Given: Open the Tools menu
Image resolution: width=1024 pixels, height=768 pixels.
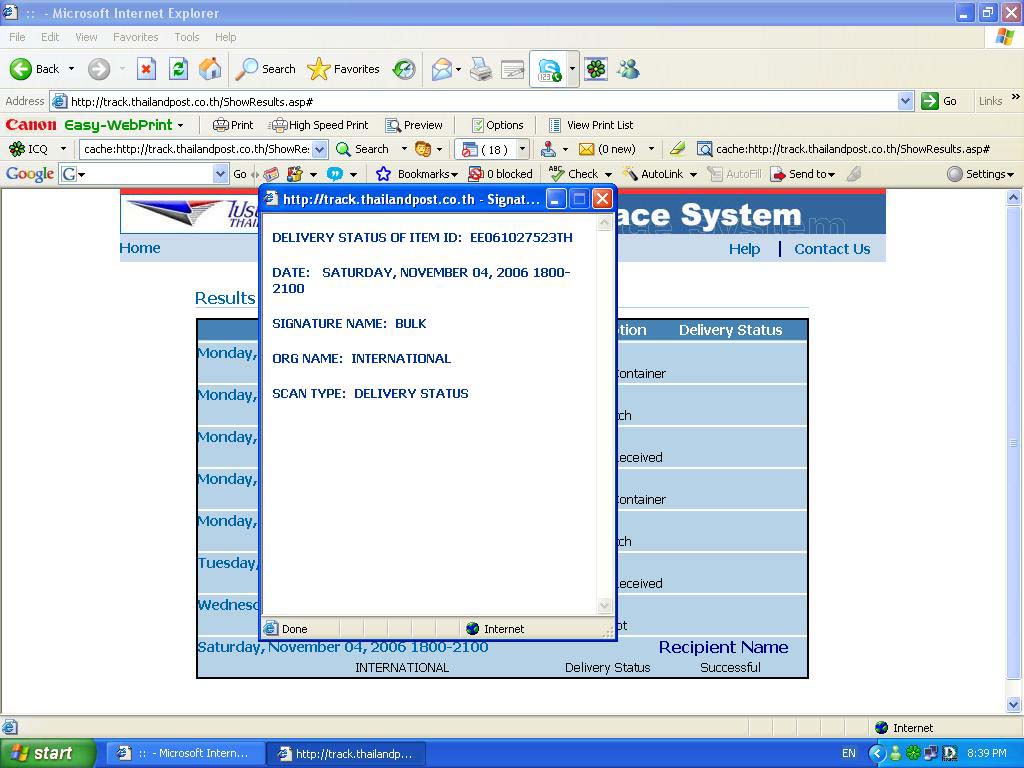Looking at the screenshot, I should pyautogui.click(x=187, y=37).
